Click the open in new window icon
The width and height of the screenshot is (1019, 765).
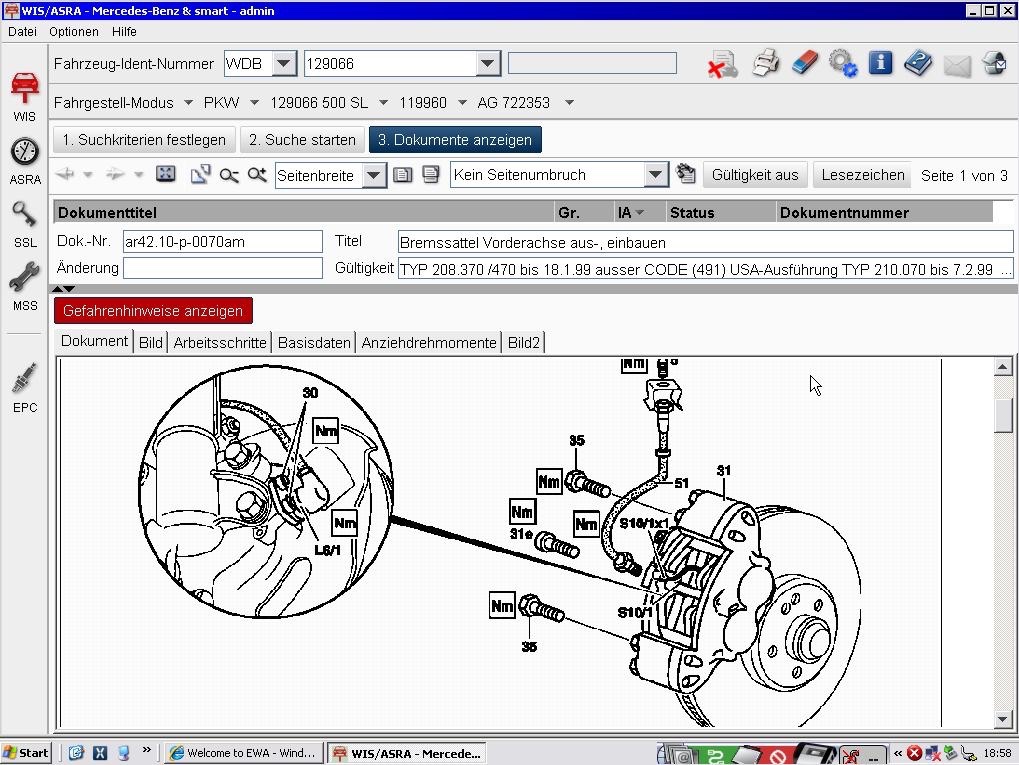coord(200,174)
